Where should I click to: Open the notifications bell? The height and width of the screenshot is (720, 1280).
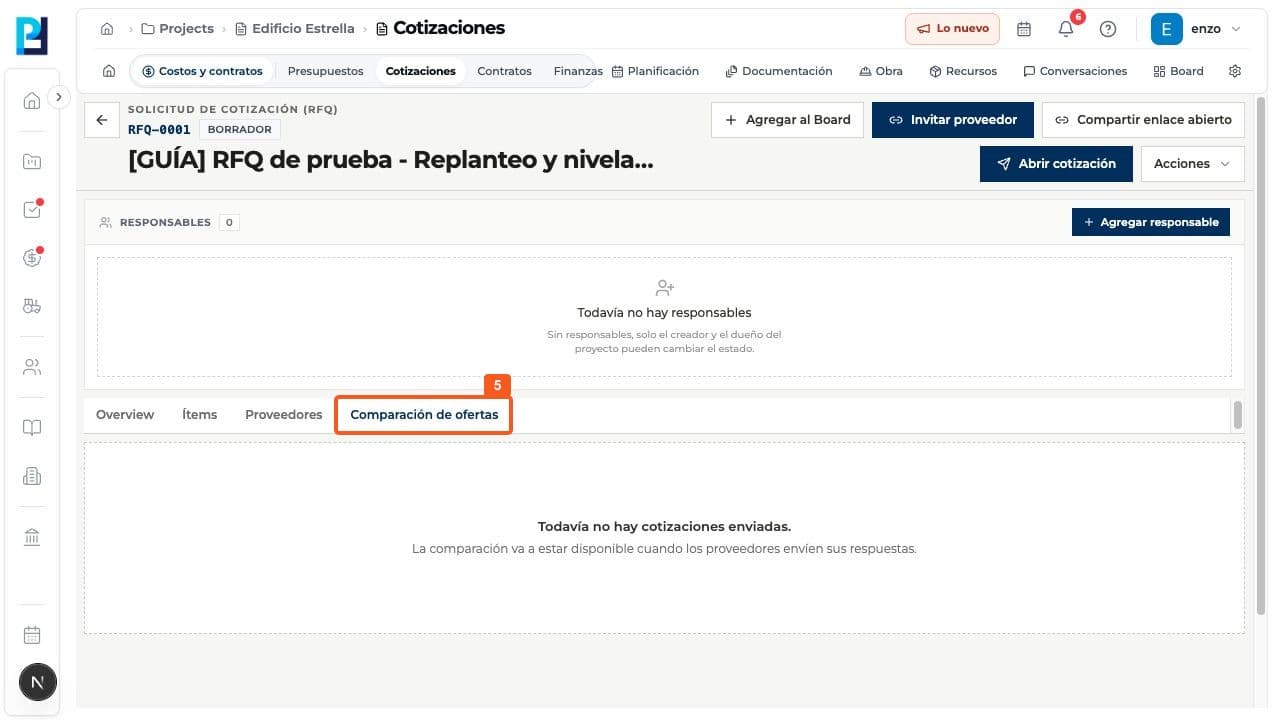pyautogui.click(x=1066, y=29)
